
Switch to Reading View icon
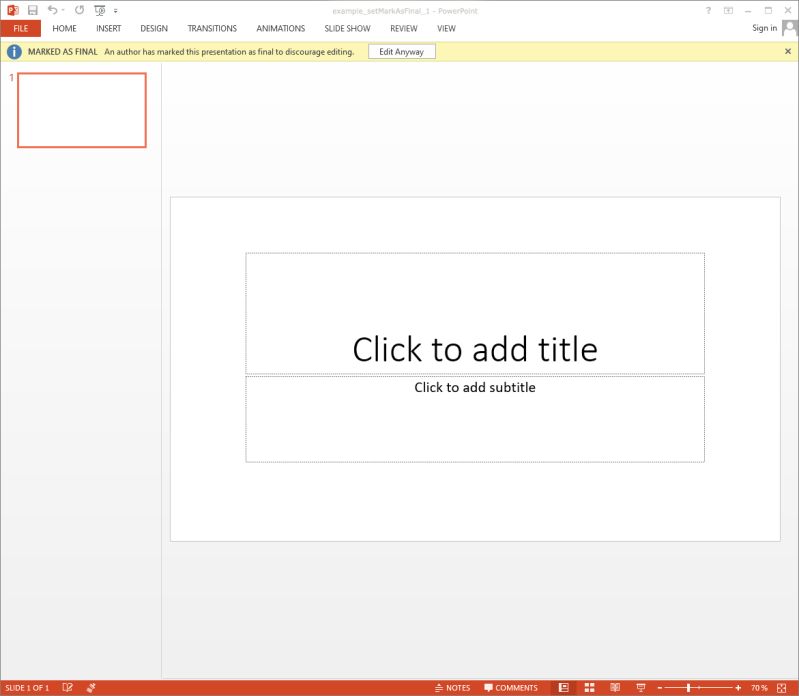615,687
